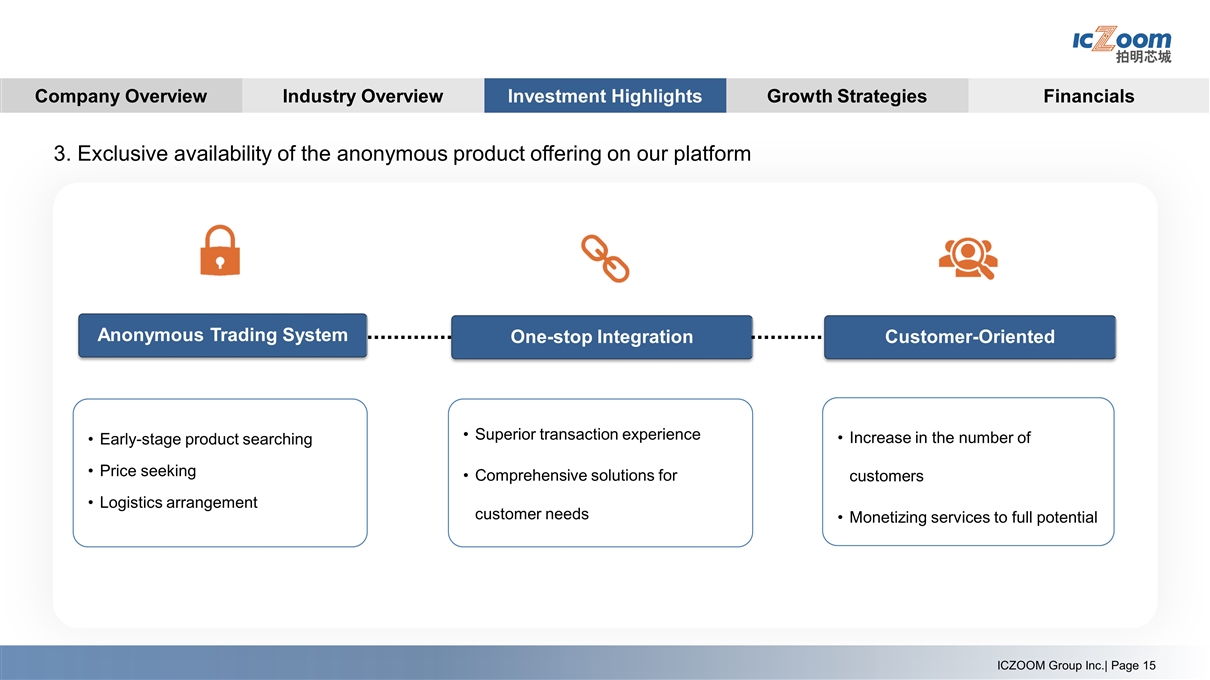The width and height of the screenshot is (1210, 680).
Task: Click Superior transaction experience text
Action: [x=587, y=434]
